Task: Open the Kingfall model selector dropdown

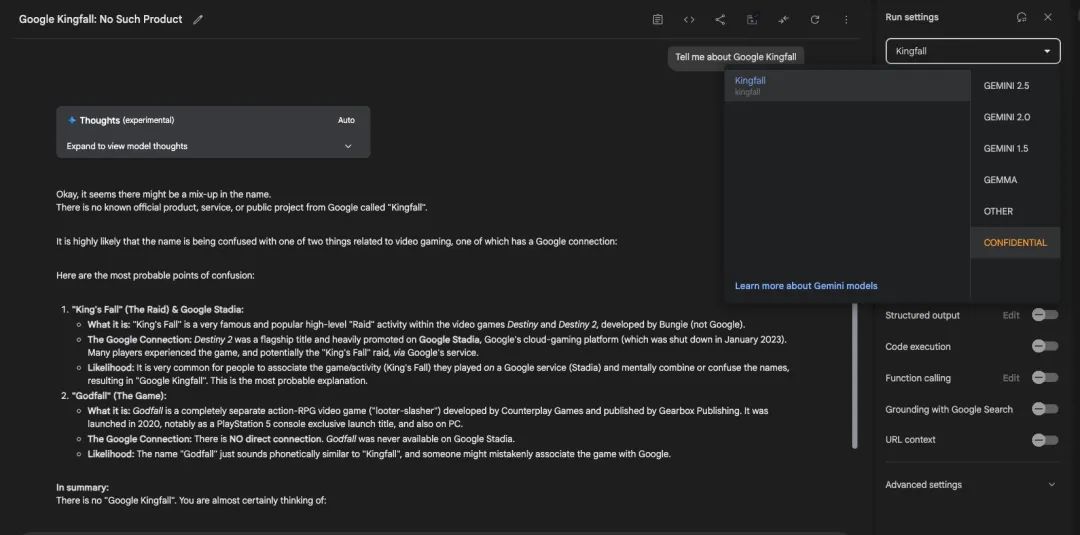Action: (x=973, y=51)
